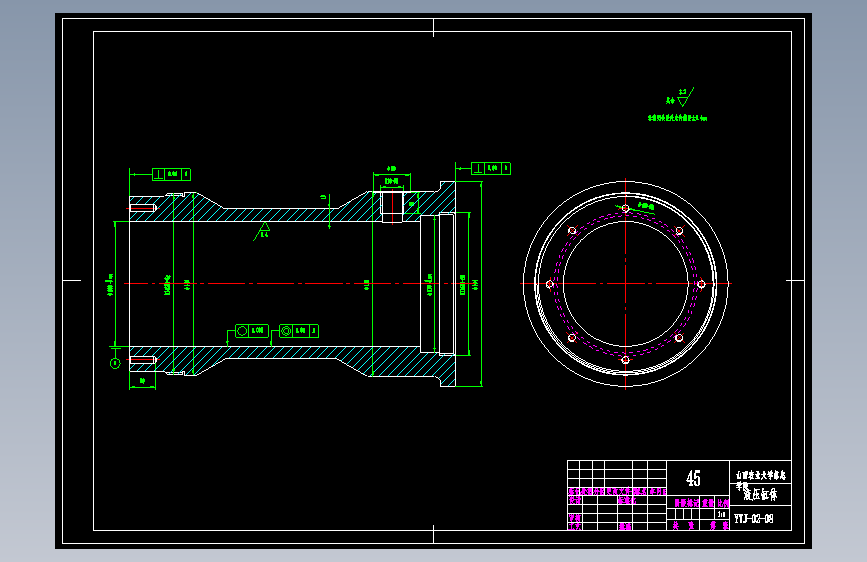Image resolution: width=867 pixels, height=562 pixels.
Task: Click the rightmost bolt hole in end view
Action: pos(701,284)
